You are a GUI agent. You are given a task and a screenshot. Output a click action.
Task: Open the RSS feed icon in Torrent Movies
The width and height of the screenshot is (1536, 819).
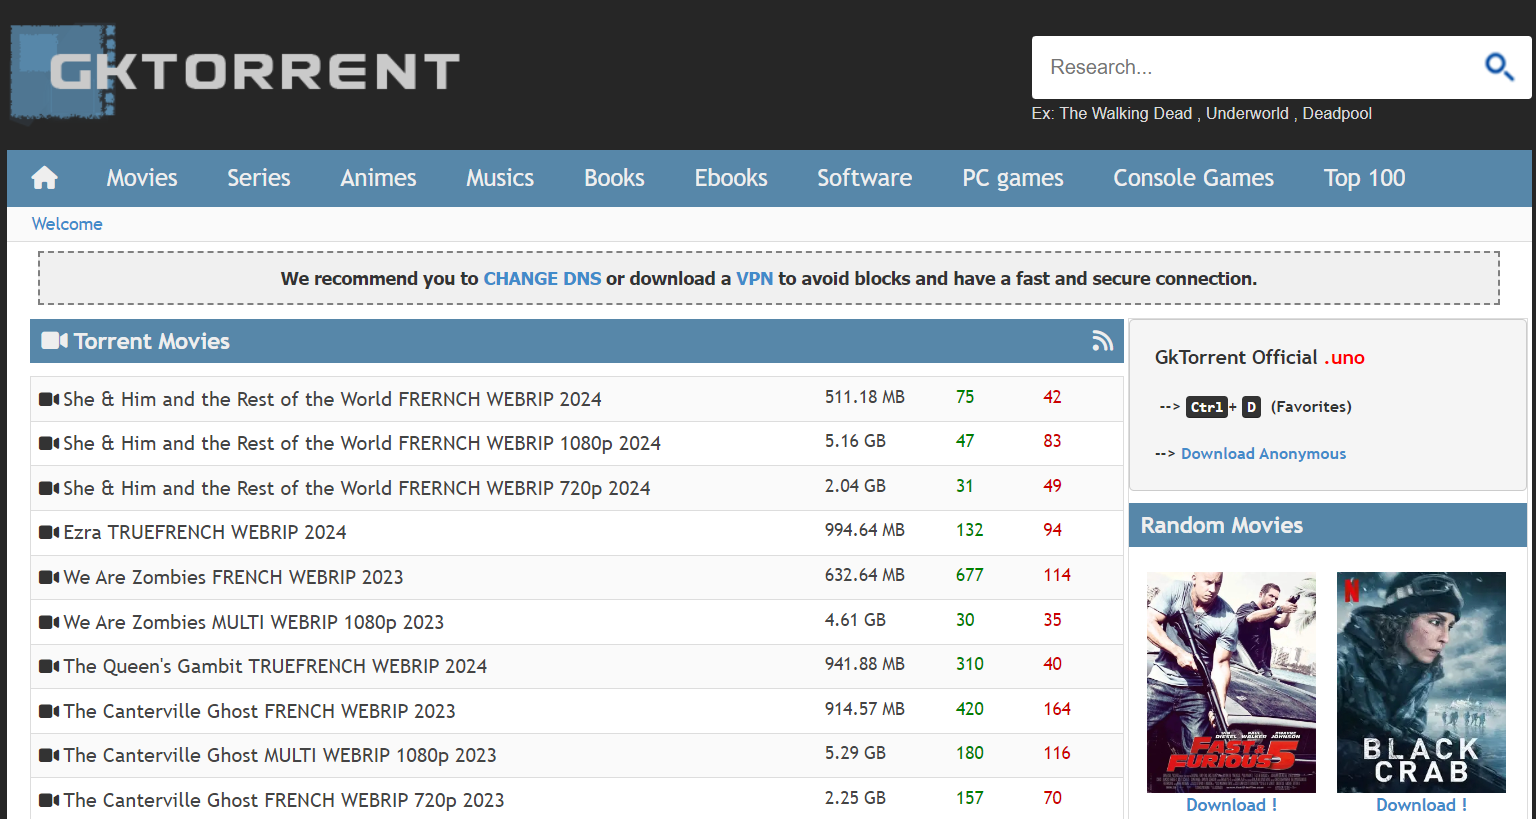tap(1102, 341)
